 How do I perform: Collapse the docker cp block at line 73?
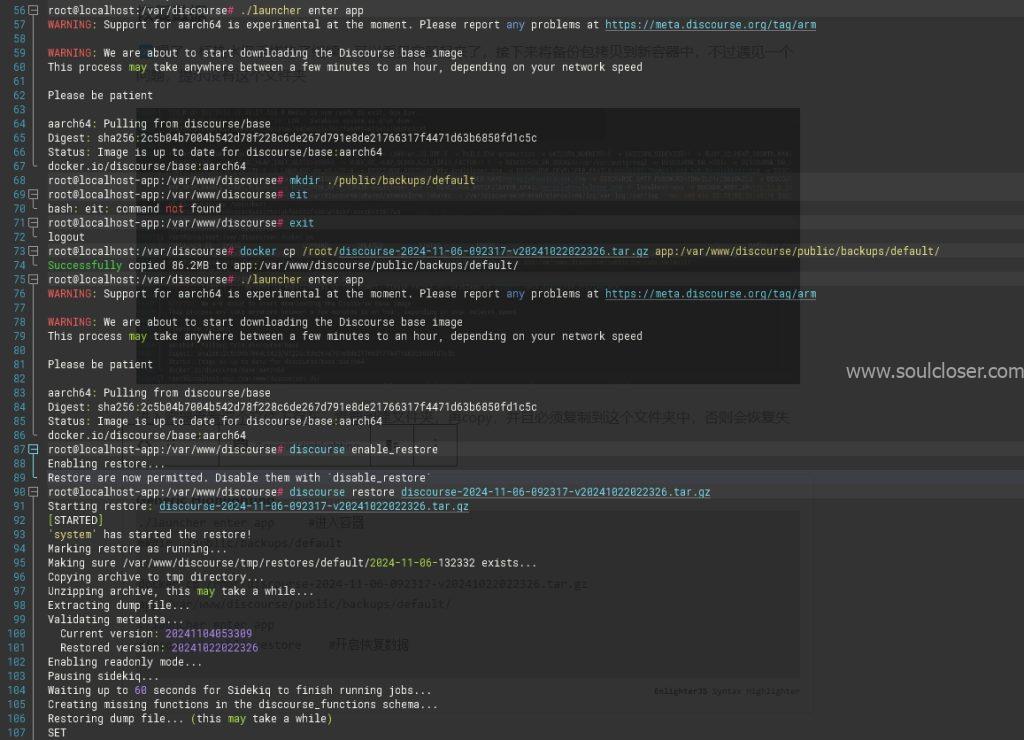pyautogui.click(x=34, y=251)
